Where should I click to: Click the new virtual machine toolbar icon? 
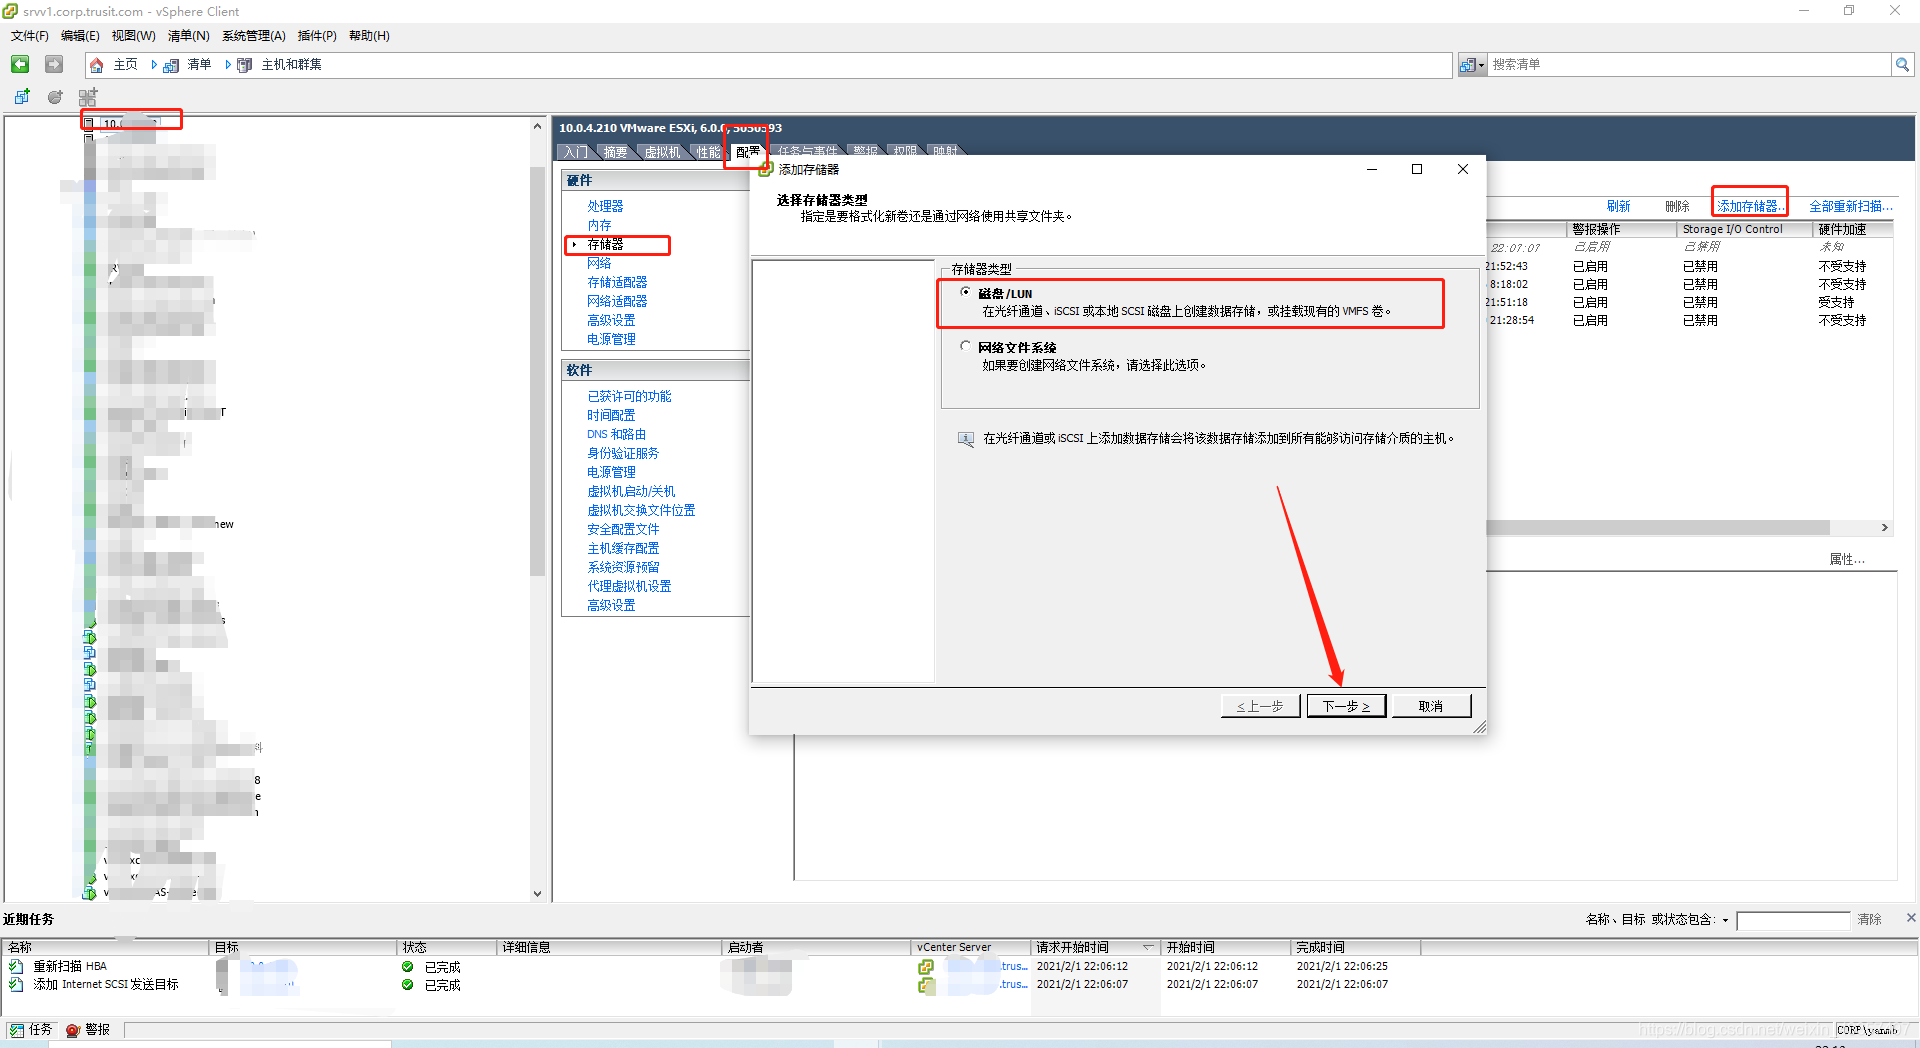22,97
